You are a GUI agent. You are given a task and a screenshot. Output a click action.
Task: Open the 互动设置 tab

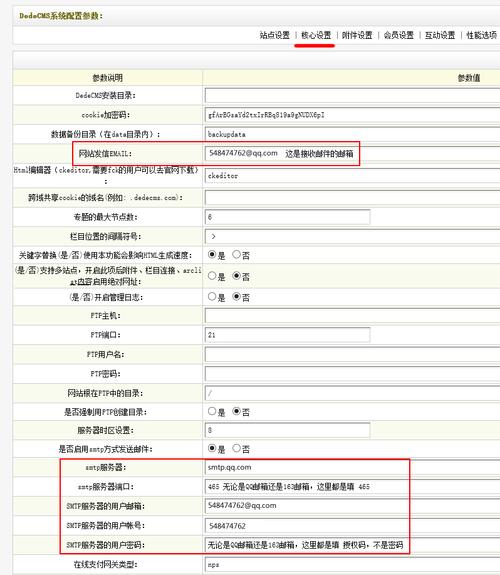[440, 35]
